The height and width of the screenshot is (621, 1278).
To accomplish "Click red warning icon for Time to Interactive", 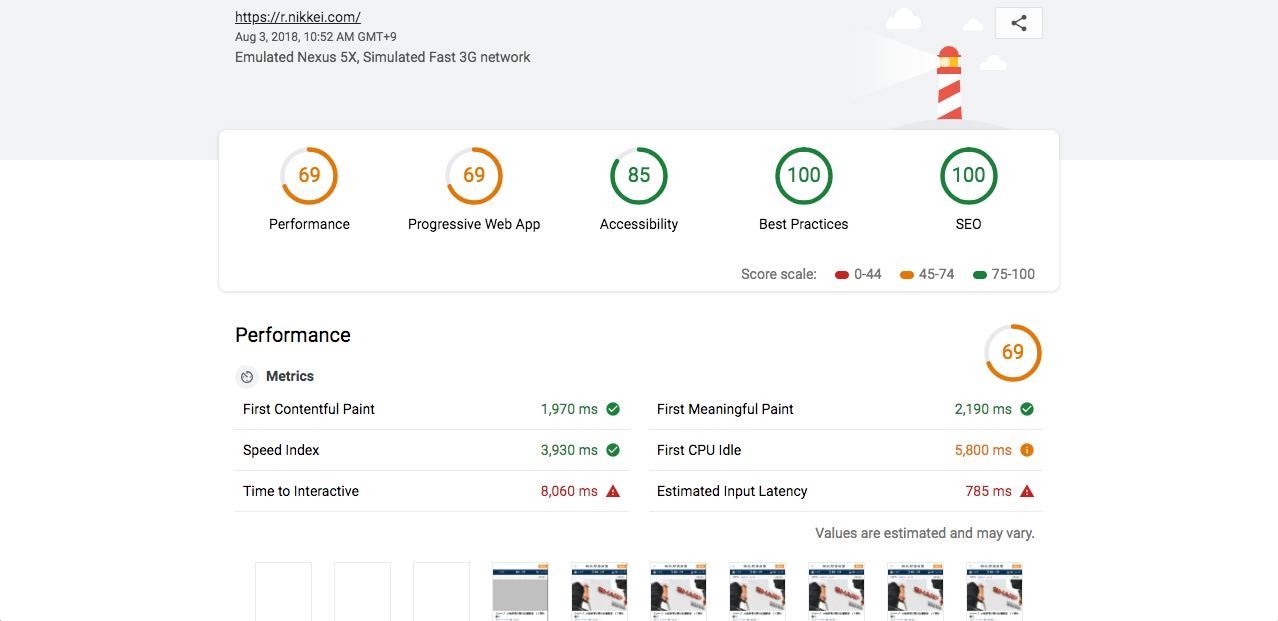I will 613,491.
